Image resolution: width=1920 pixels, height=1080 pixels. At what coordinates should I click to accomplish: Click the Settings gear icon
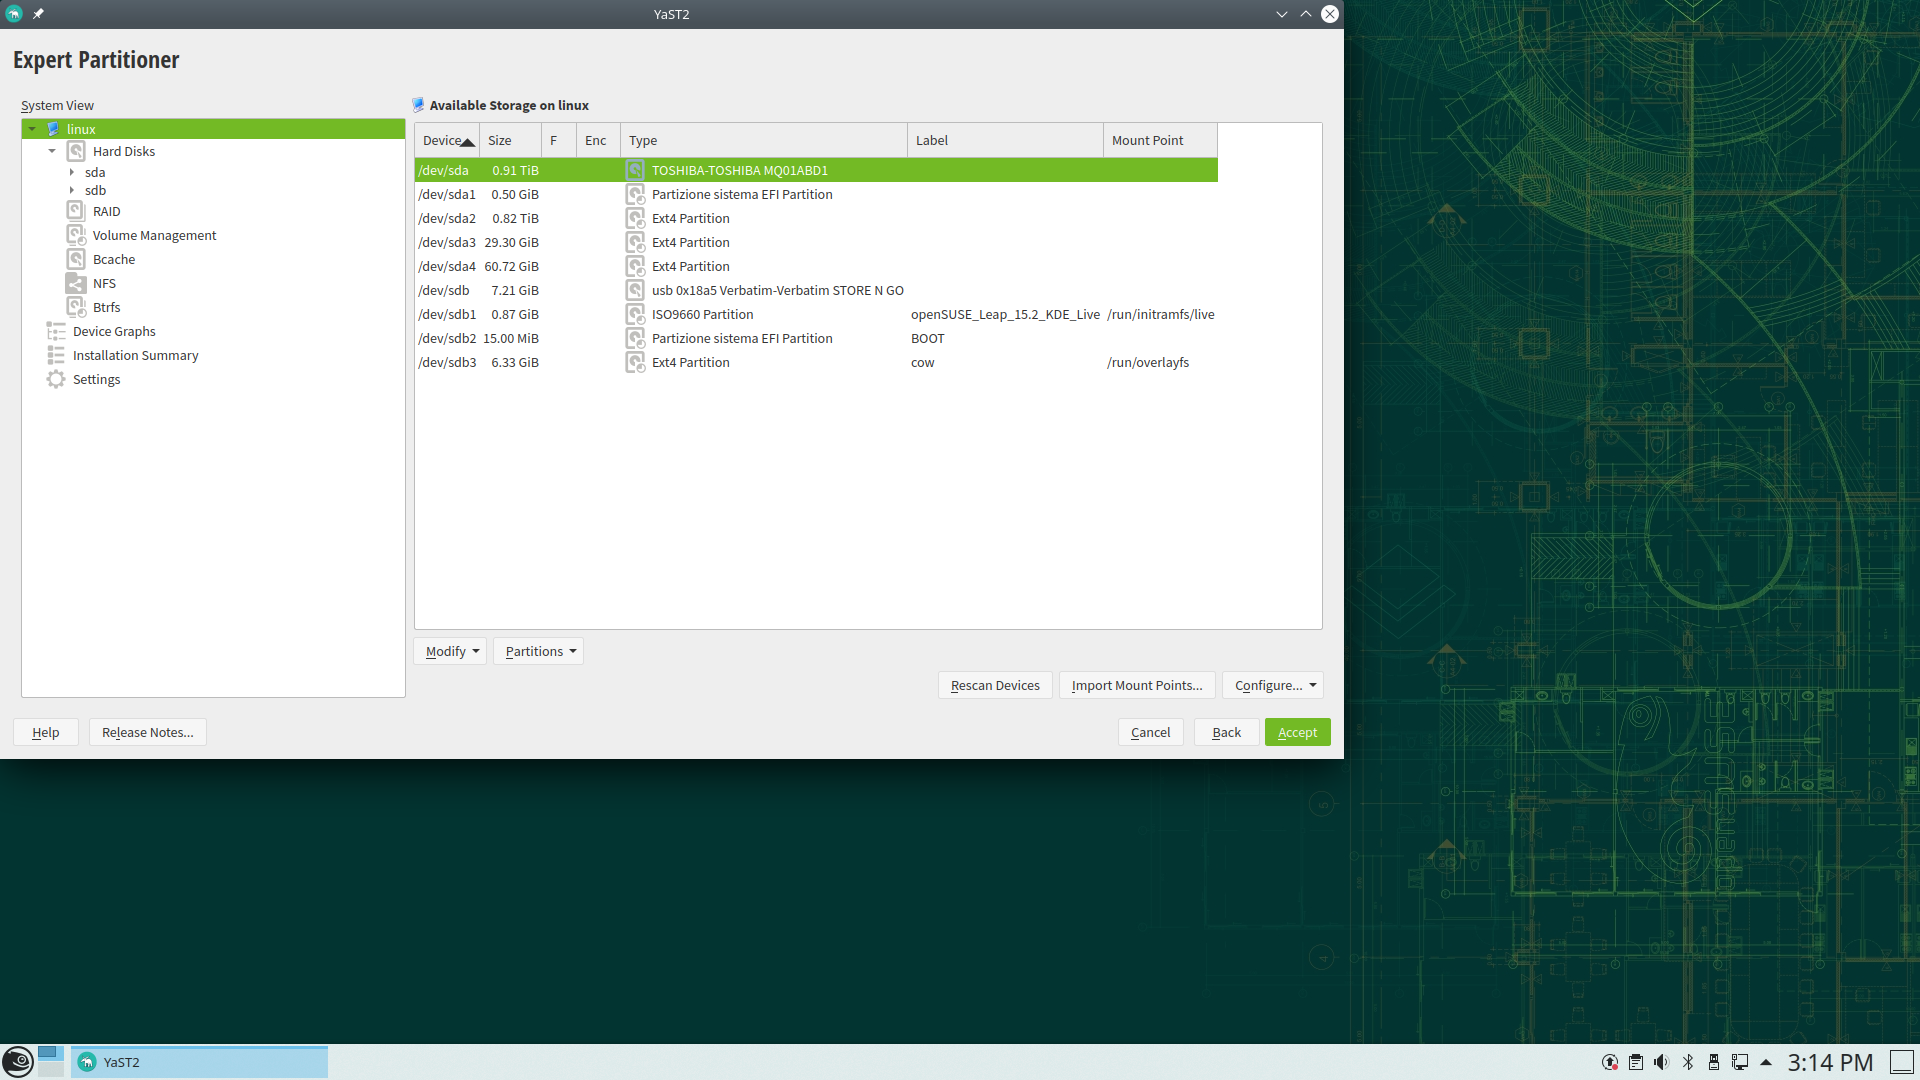[56, 379]
